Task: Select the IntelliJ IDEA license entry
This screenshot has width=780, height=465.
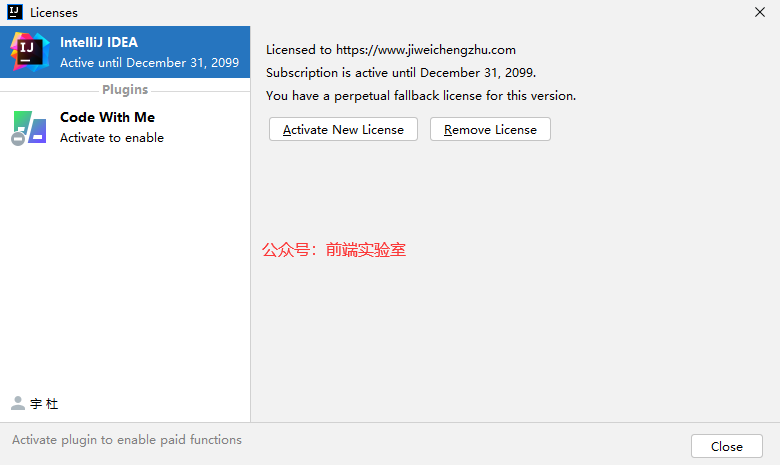Action: pos(125,52)
